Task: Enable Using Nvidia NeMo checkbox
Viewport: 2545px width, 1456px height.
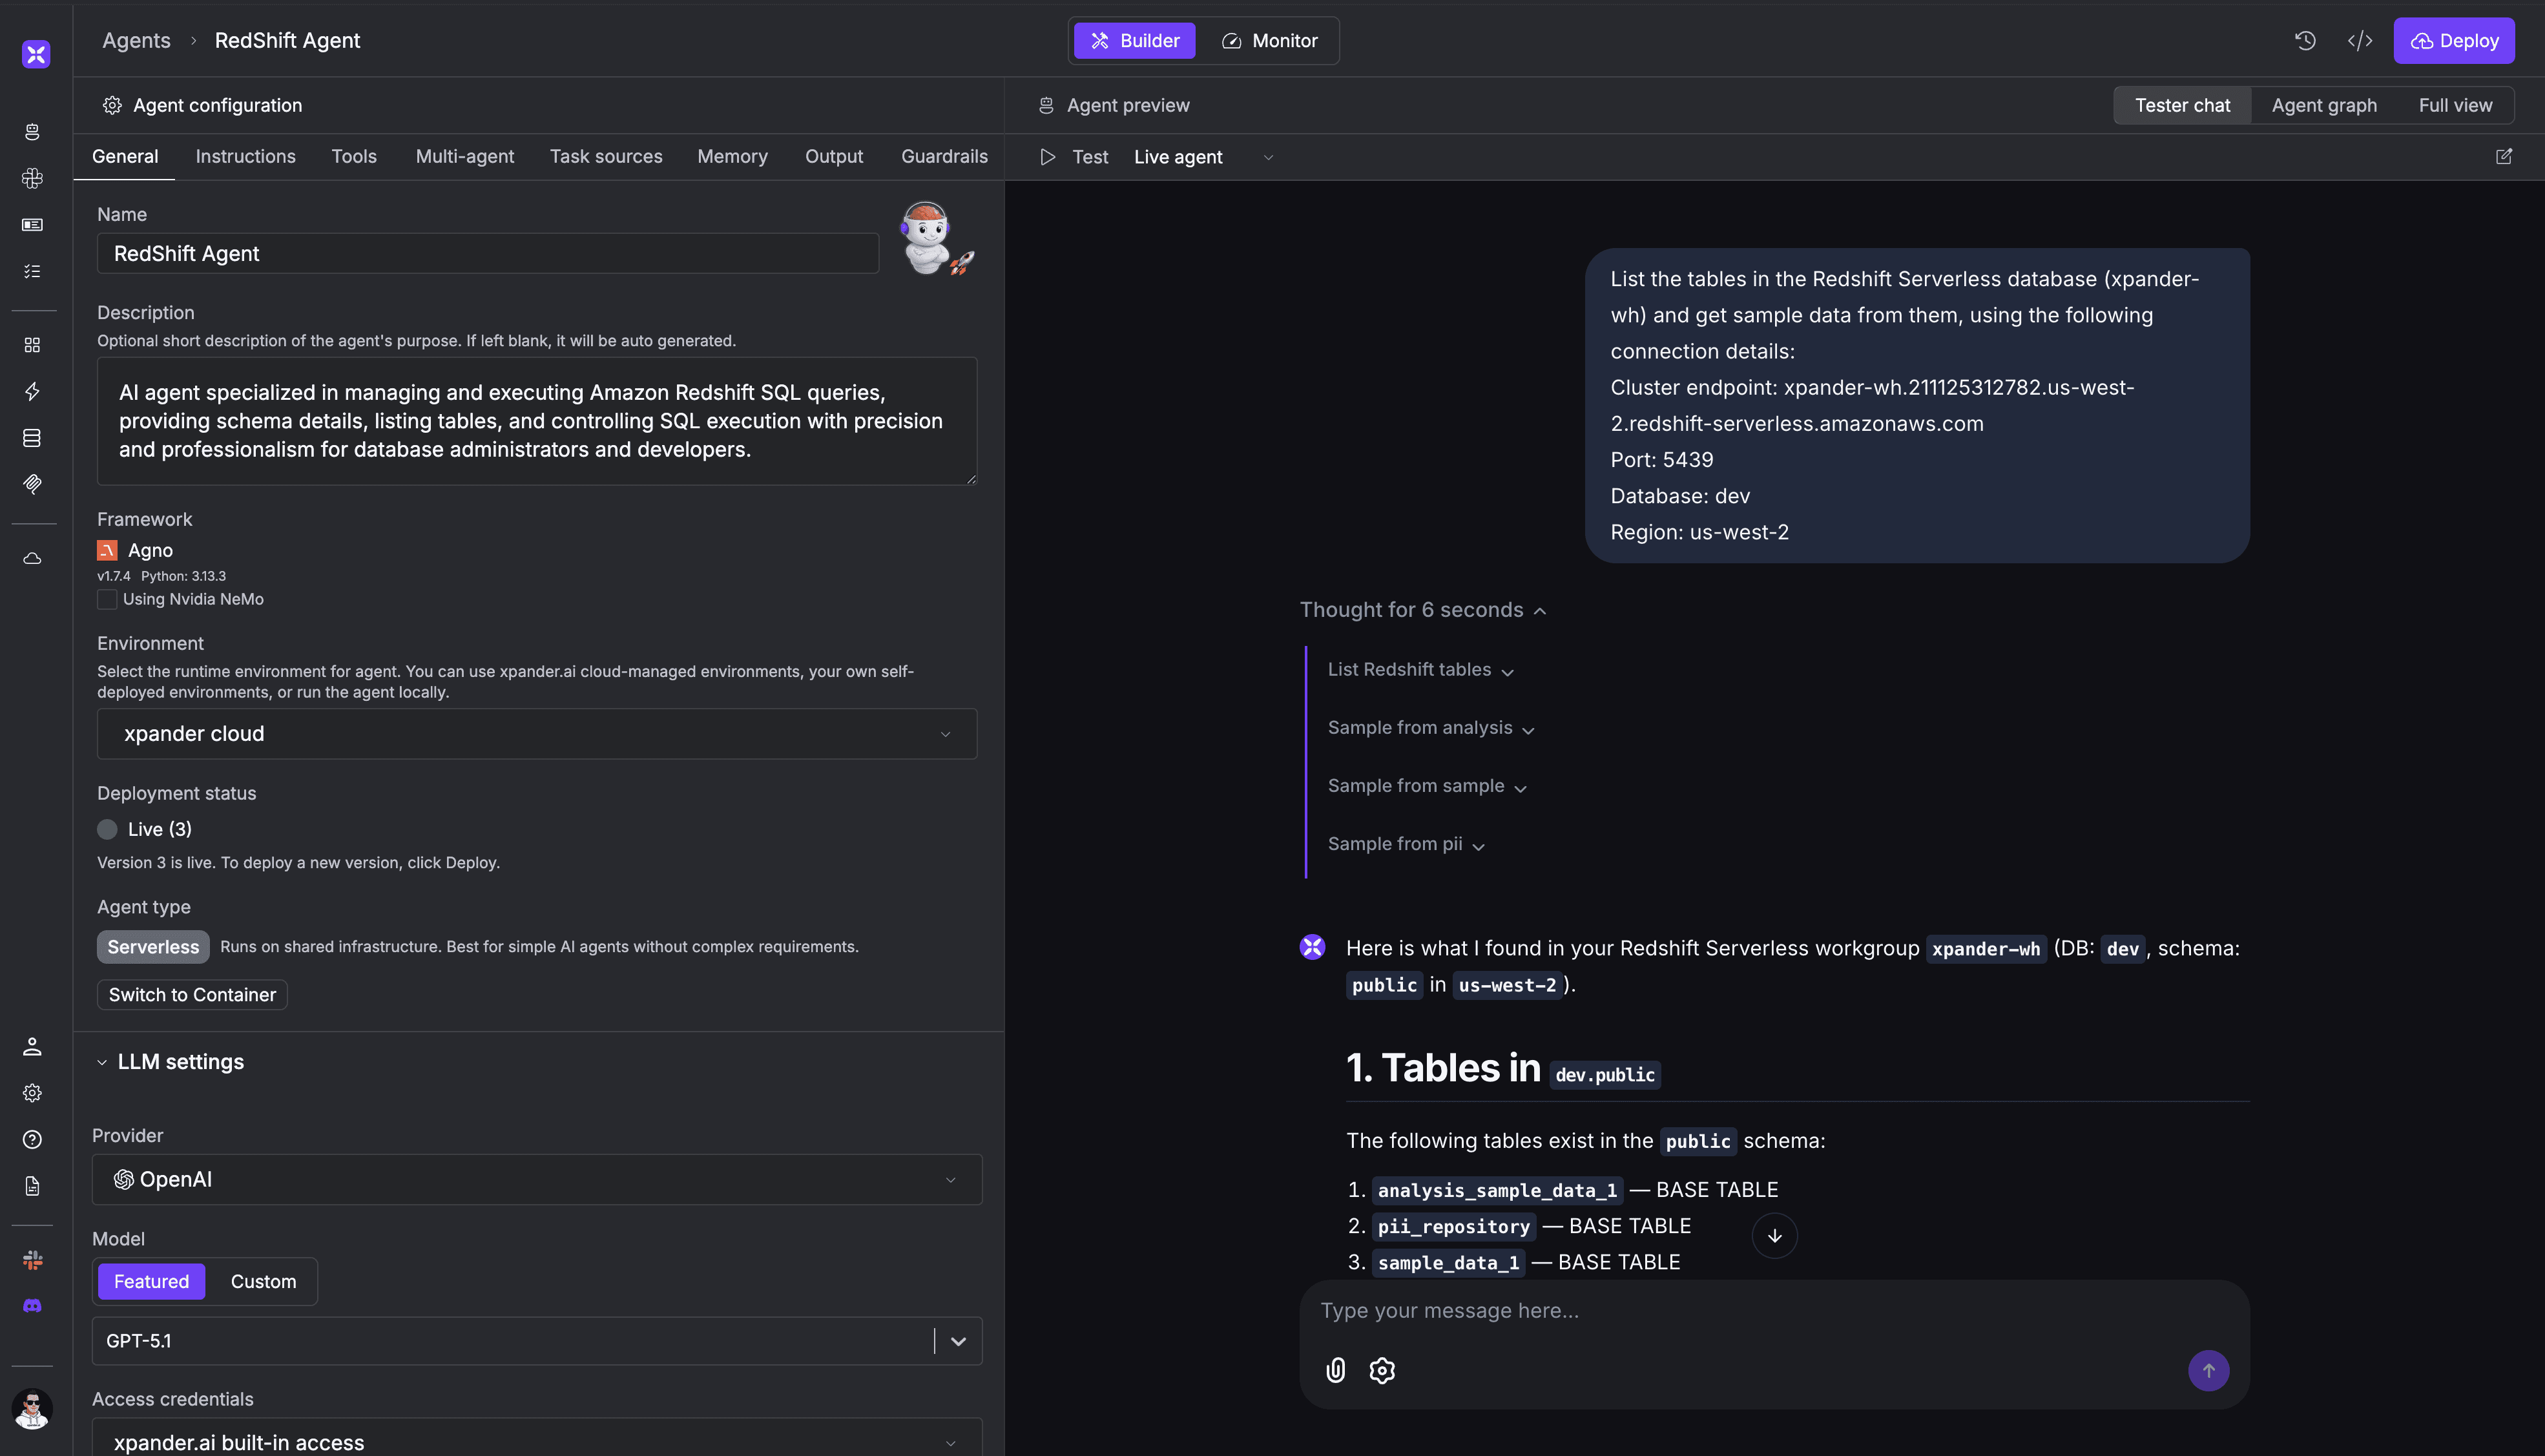Action: point(107,599)
